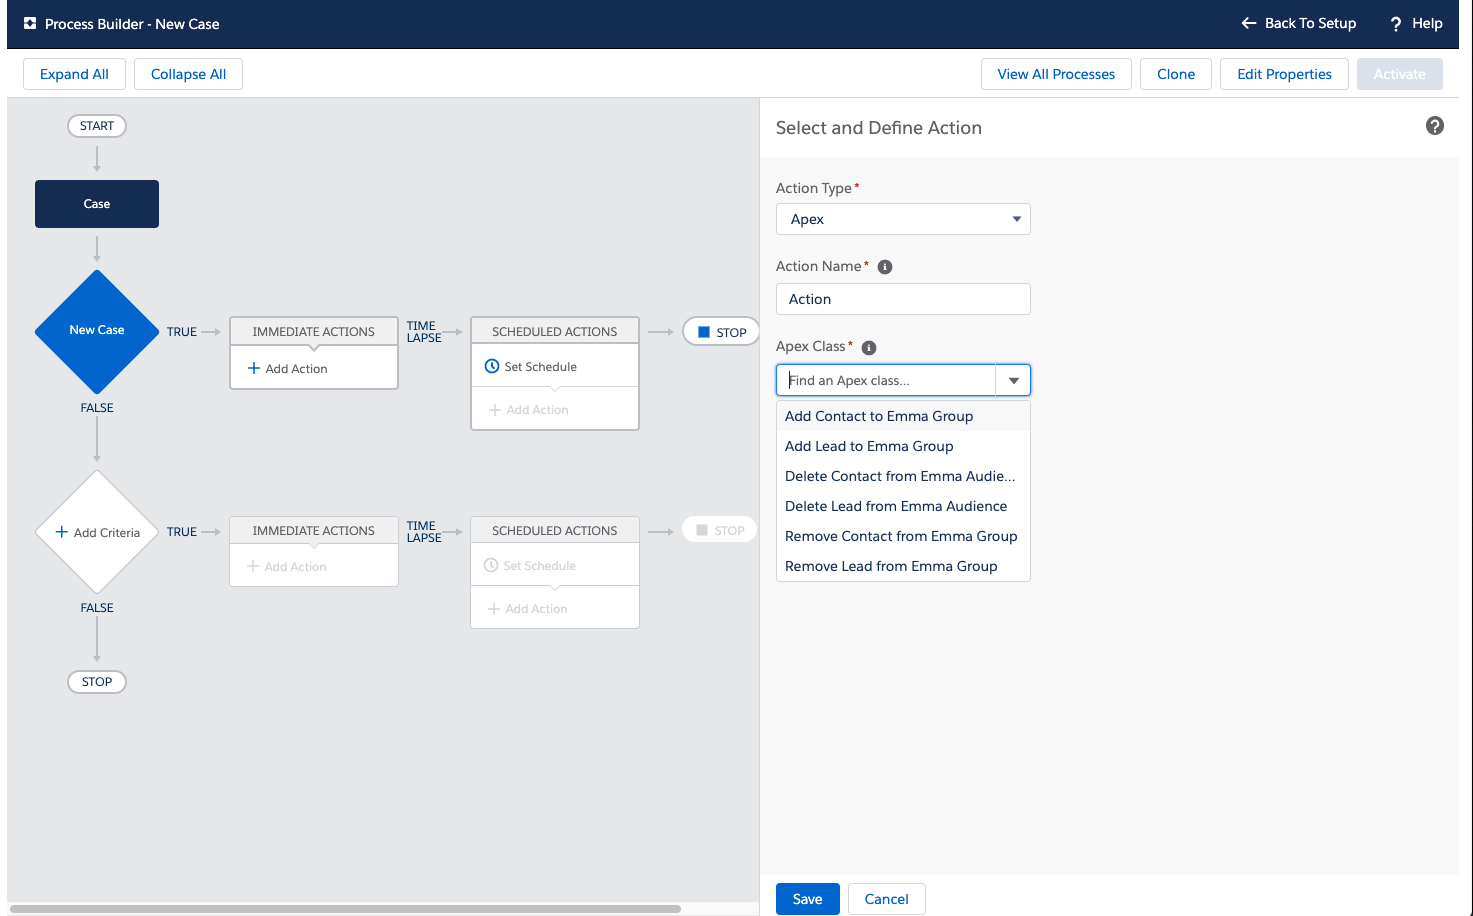The width and height of the screenshot is (1473, 916).
Task: Click the plus icon to Add Action
Action: coord(254,368)
